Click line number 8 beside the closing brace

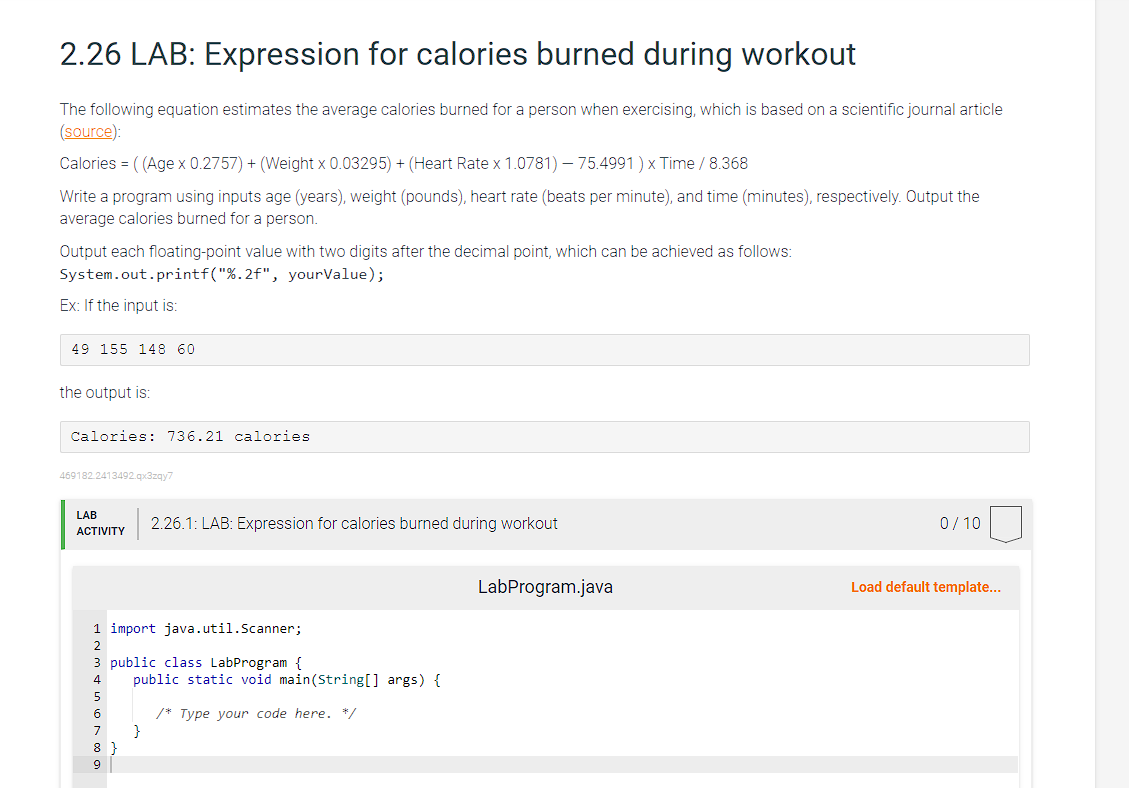(96, 747)
